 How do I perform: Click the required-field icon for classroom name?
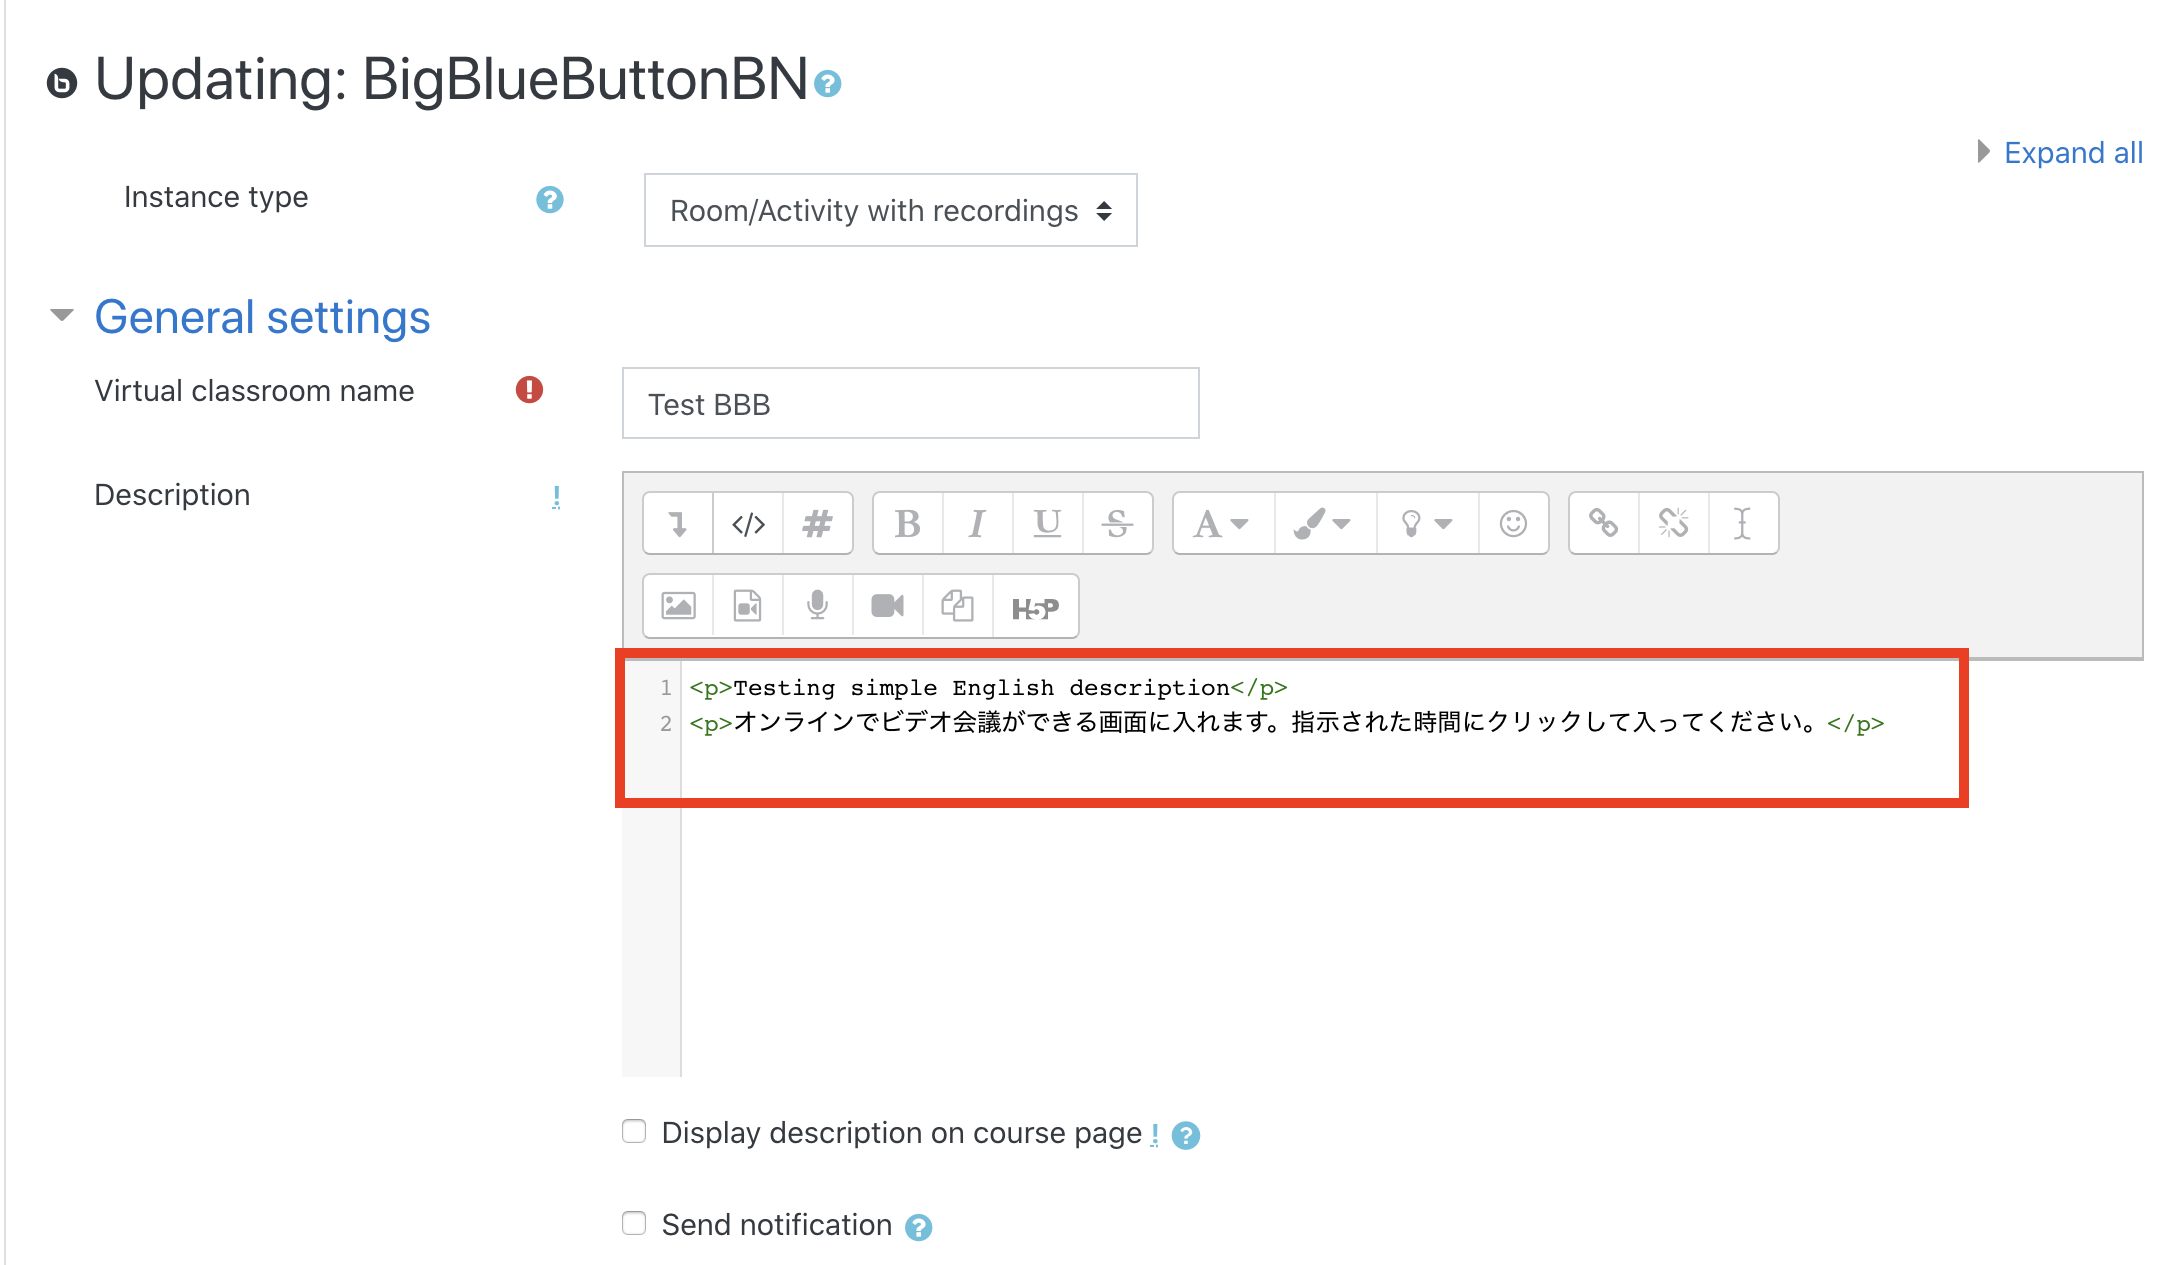(x=529, y=390)
